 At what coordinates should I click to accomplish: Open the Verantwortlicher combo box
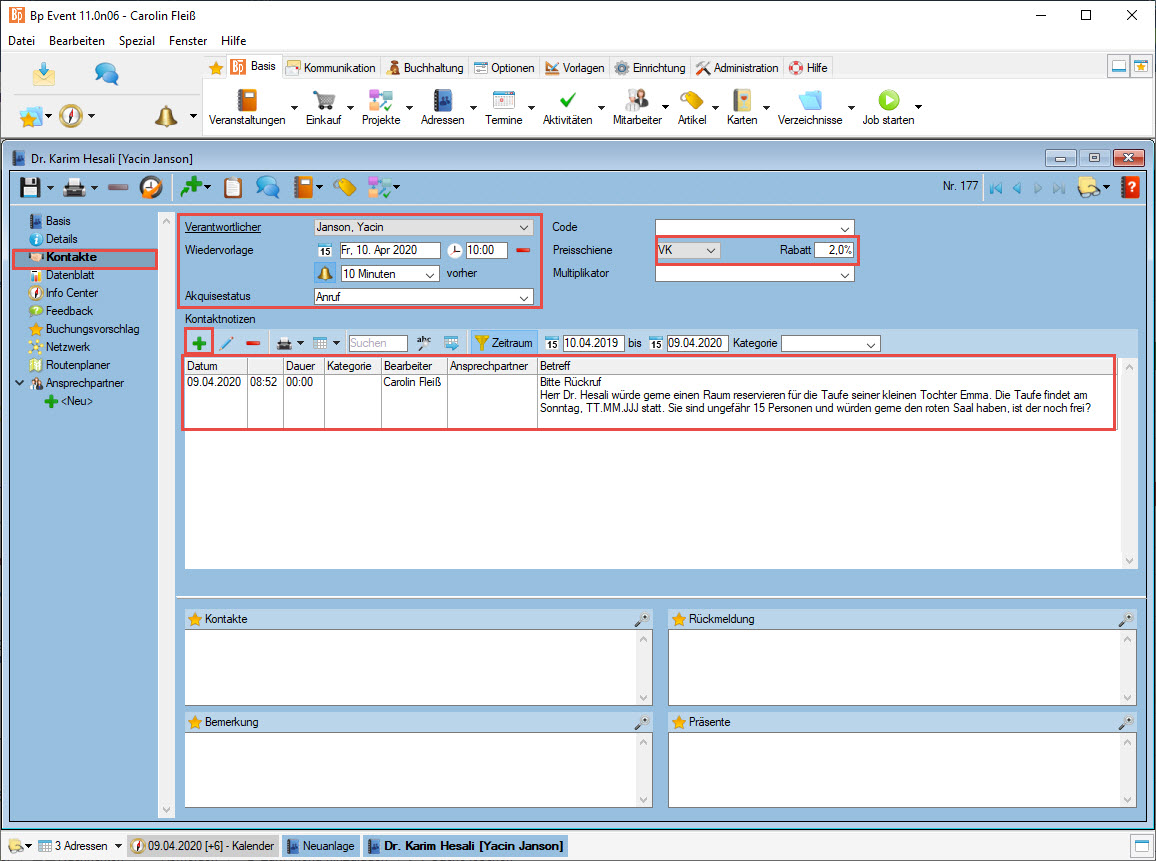coord(525,227)
